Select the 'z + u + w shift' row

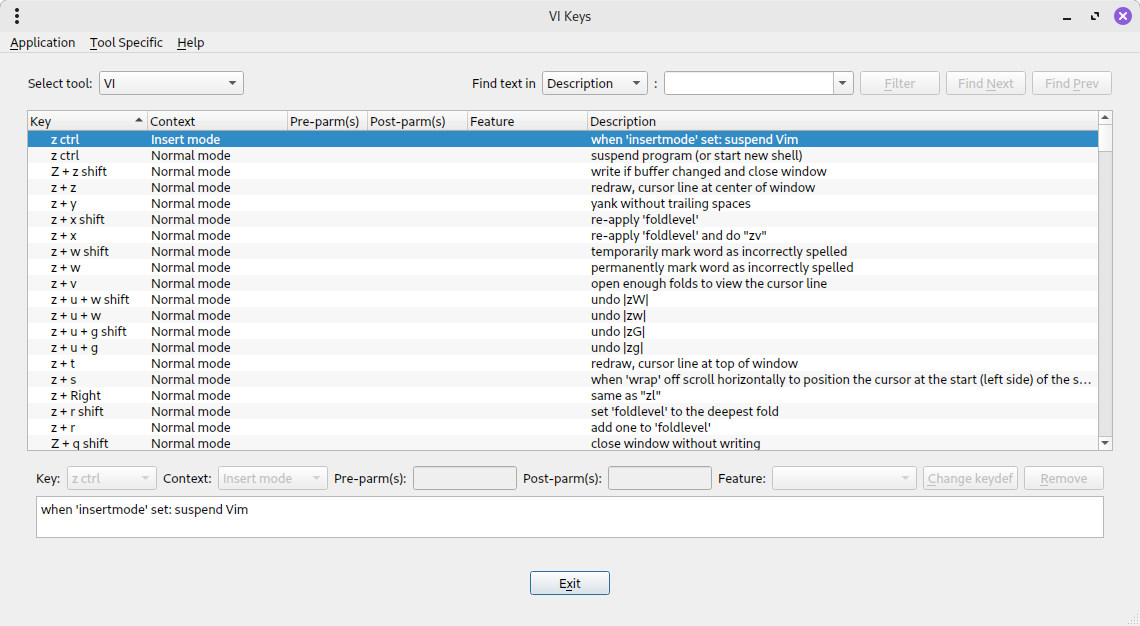click(x=563, y=299)
